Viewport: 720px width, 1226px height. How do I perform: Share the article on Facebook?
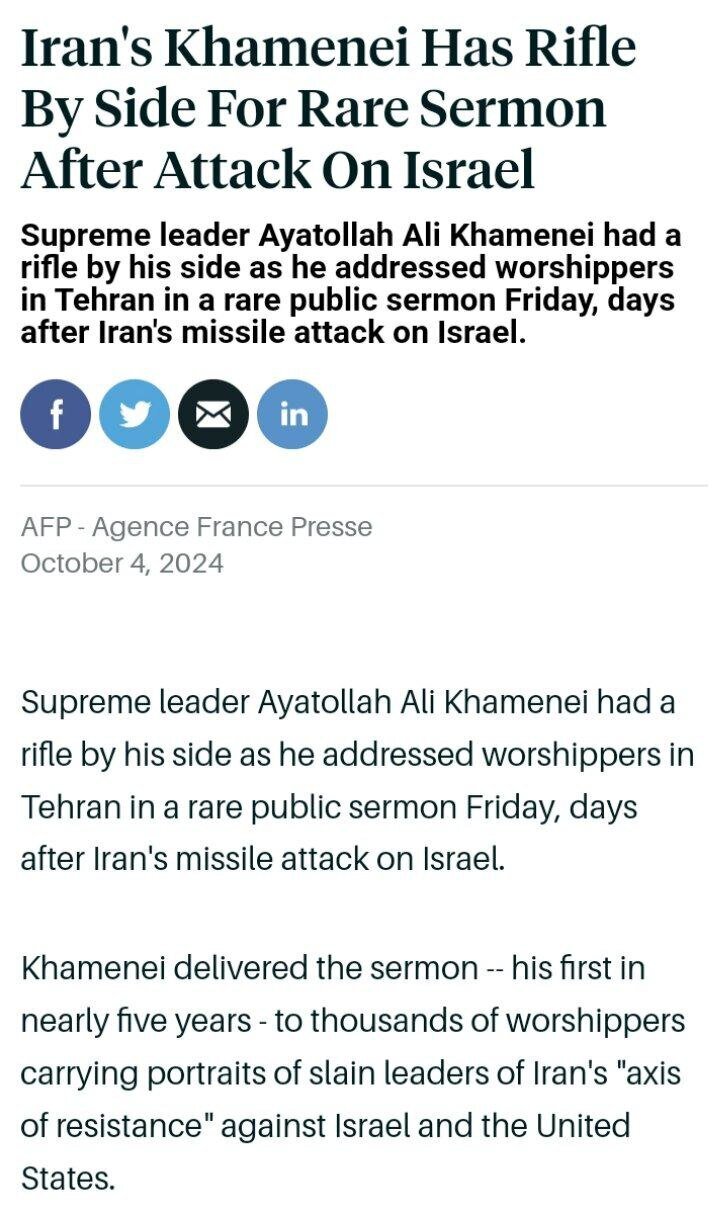pos(55,413)
